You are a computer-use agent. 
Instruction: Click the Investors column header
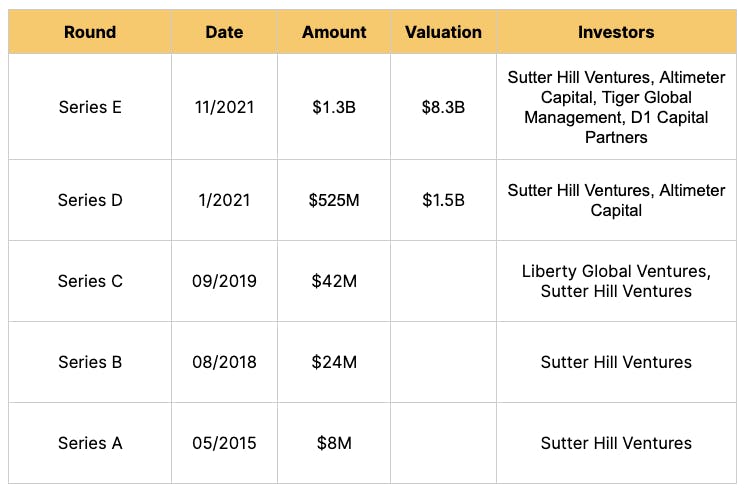(616, 32)
